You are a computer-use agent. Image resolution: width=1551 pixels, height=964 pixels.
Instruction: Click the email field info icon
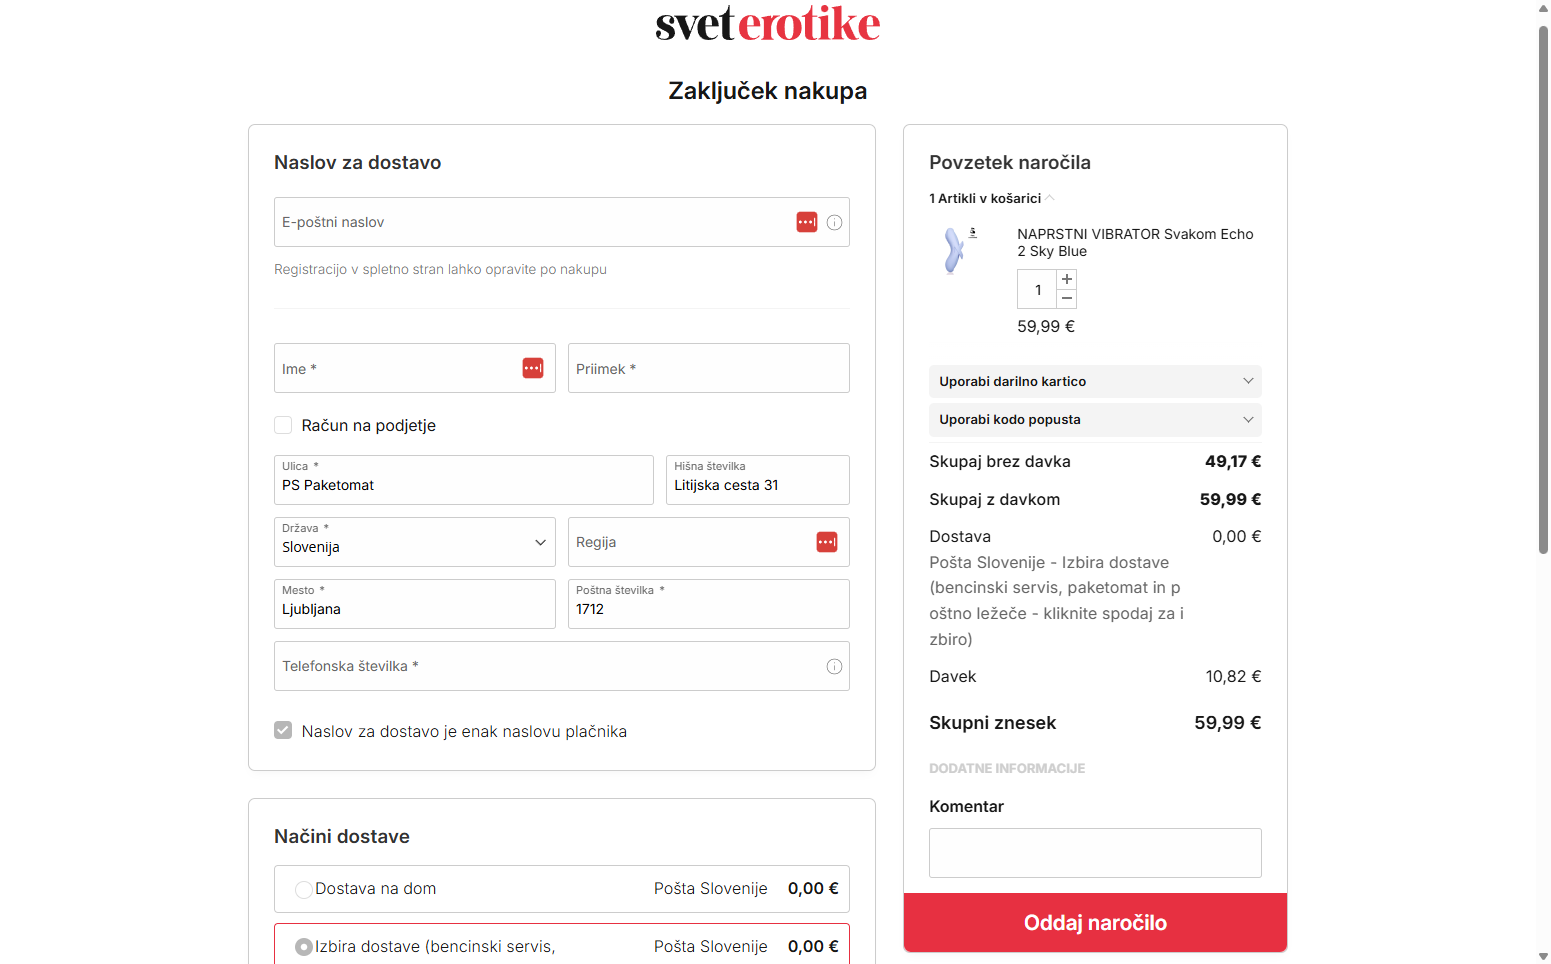click(834, 223)
